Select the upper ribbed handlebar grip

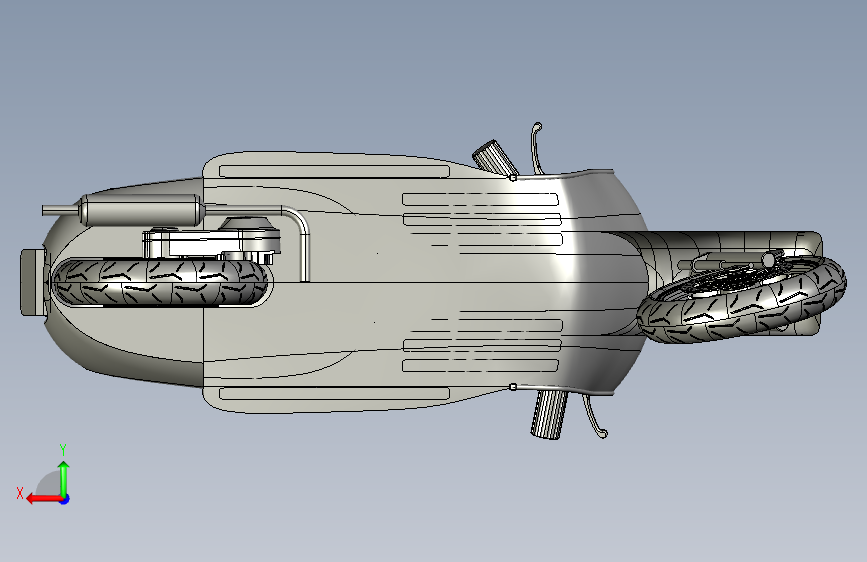point(494,158)
